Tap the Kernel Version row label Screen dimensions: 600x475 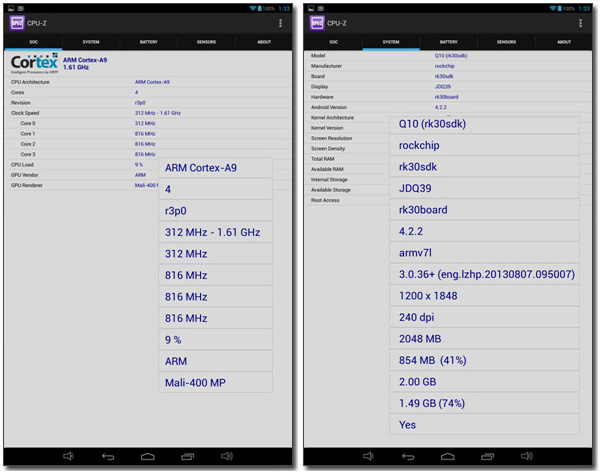(x=327, y=128)
